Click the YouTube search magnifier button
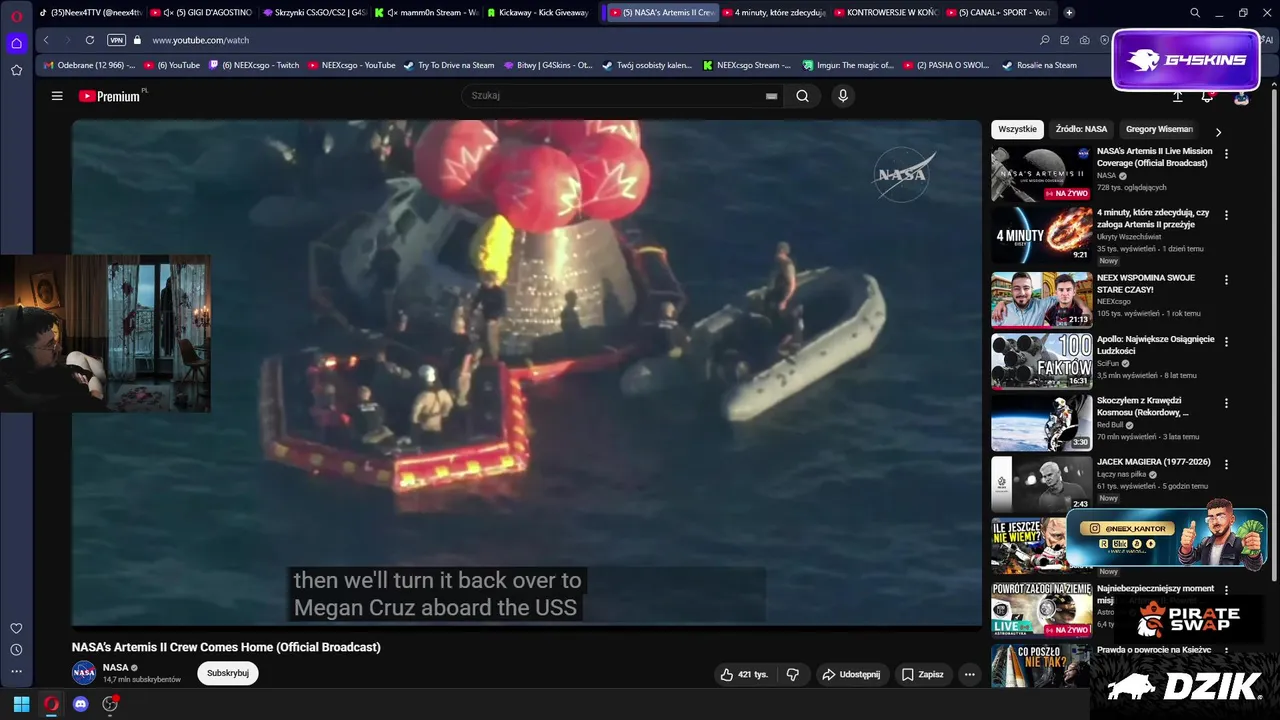Viewport: 1280px width, 720px height. click(x=802, y=96)
